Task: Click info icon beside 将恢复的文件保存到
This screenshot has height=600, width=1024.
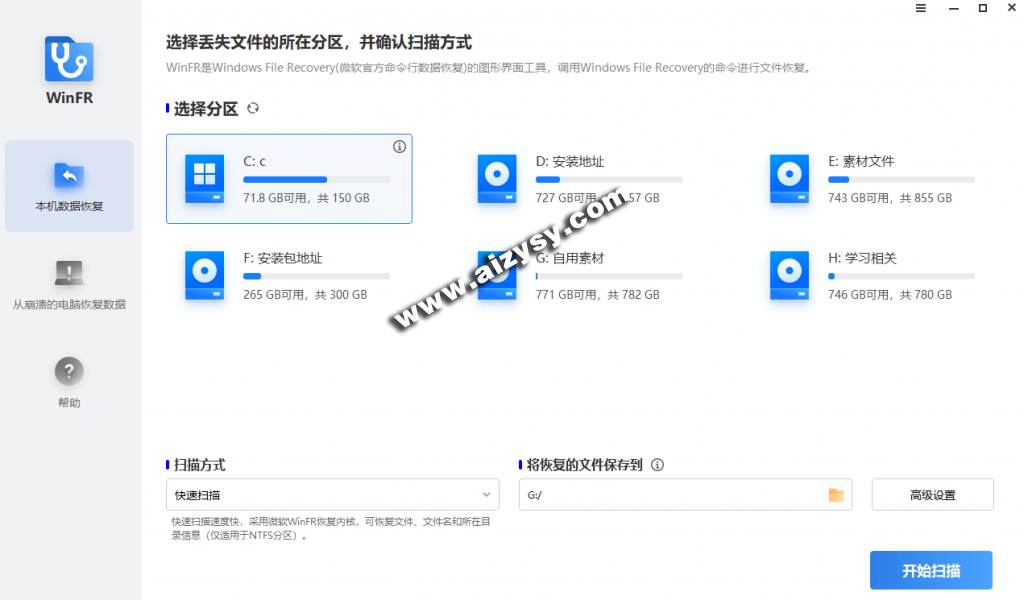Action: 657,465
